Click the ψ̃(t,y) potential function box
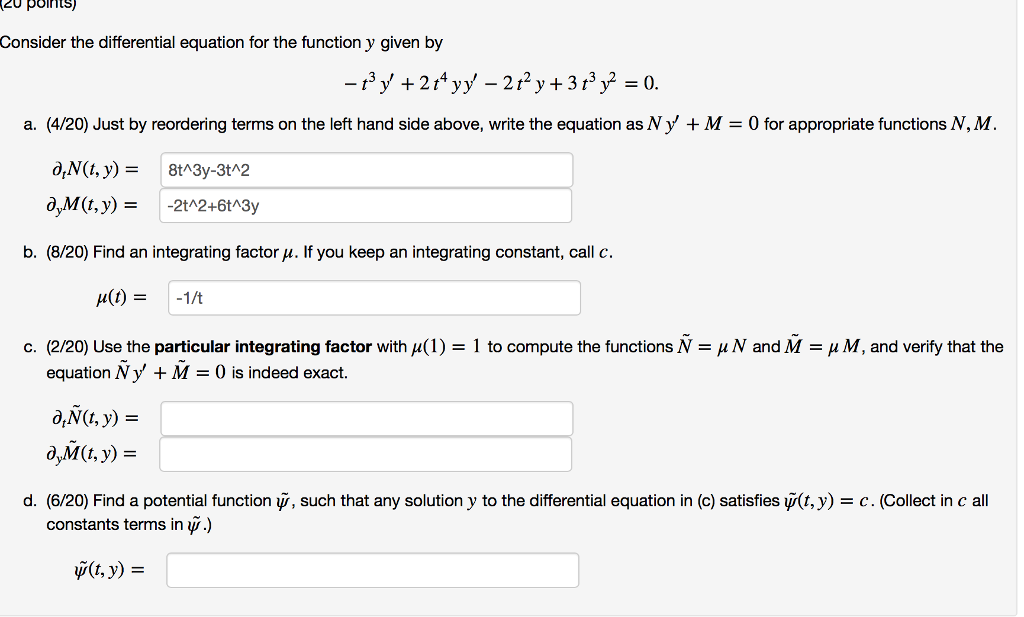This screenshot has width=1024, height=617. click(x=374, y=569)
